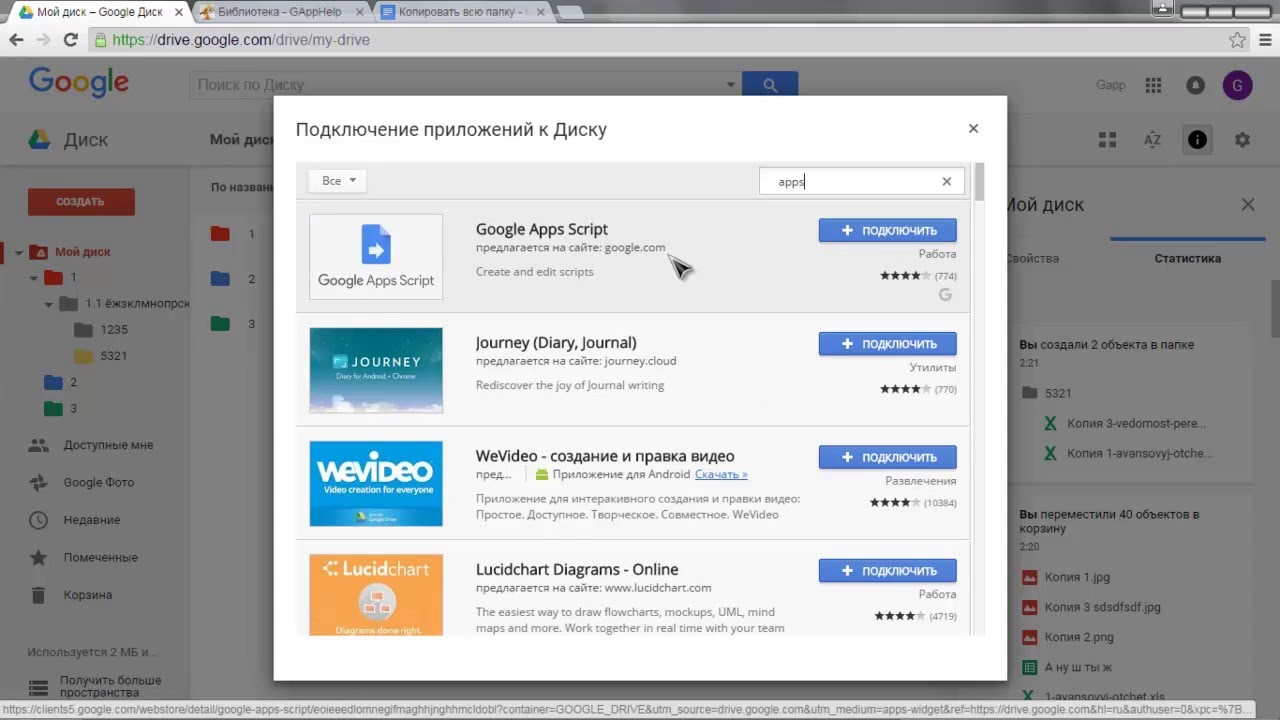Open the Google apps grid icon
This screenshot has height=720, width=1280.
point(1153,85)
